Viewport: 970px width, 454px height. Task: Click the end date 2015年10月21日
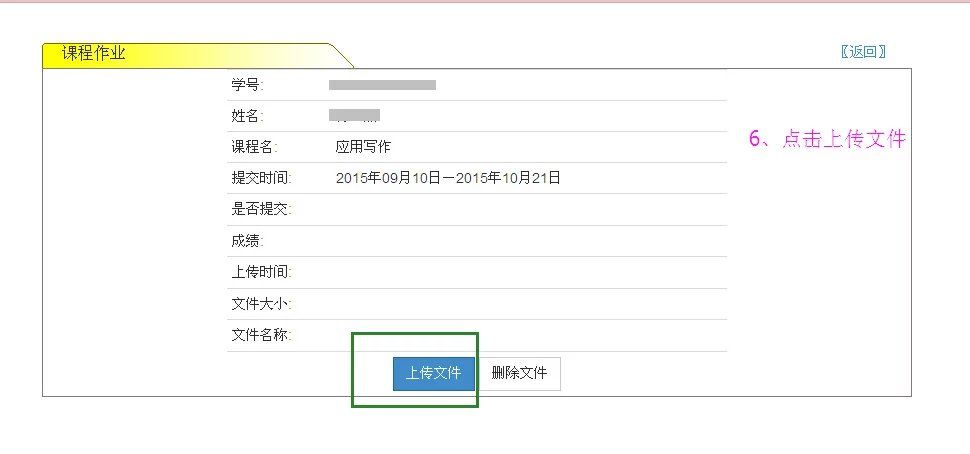(x=509, y=179)
